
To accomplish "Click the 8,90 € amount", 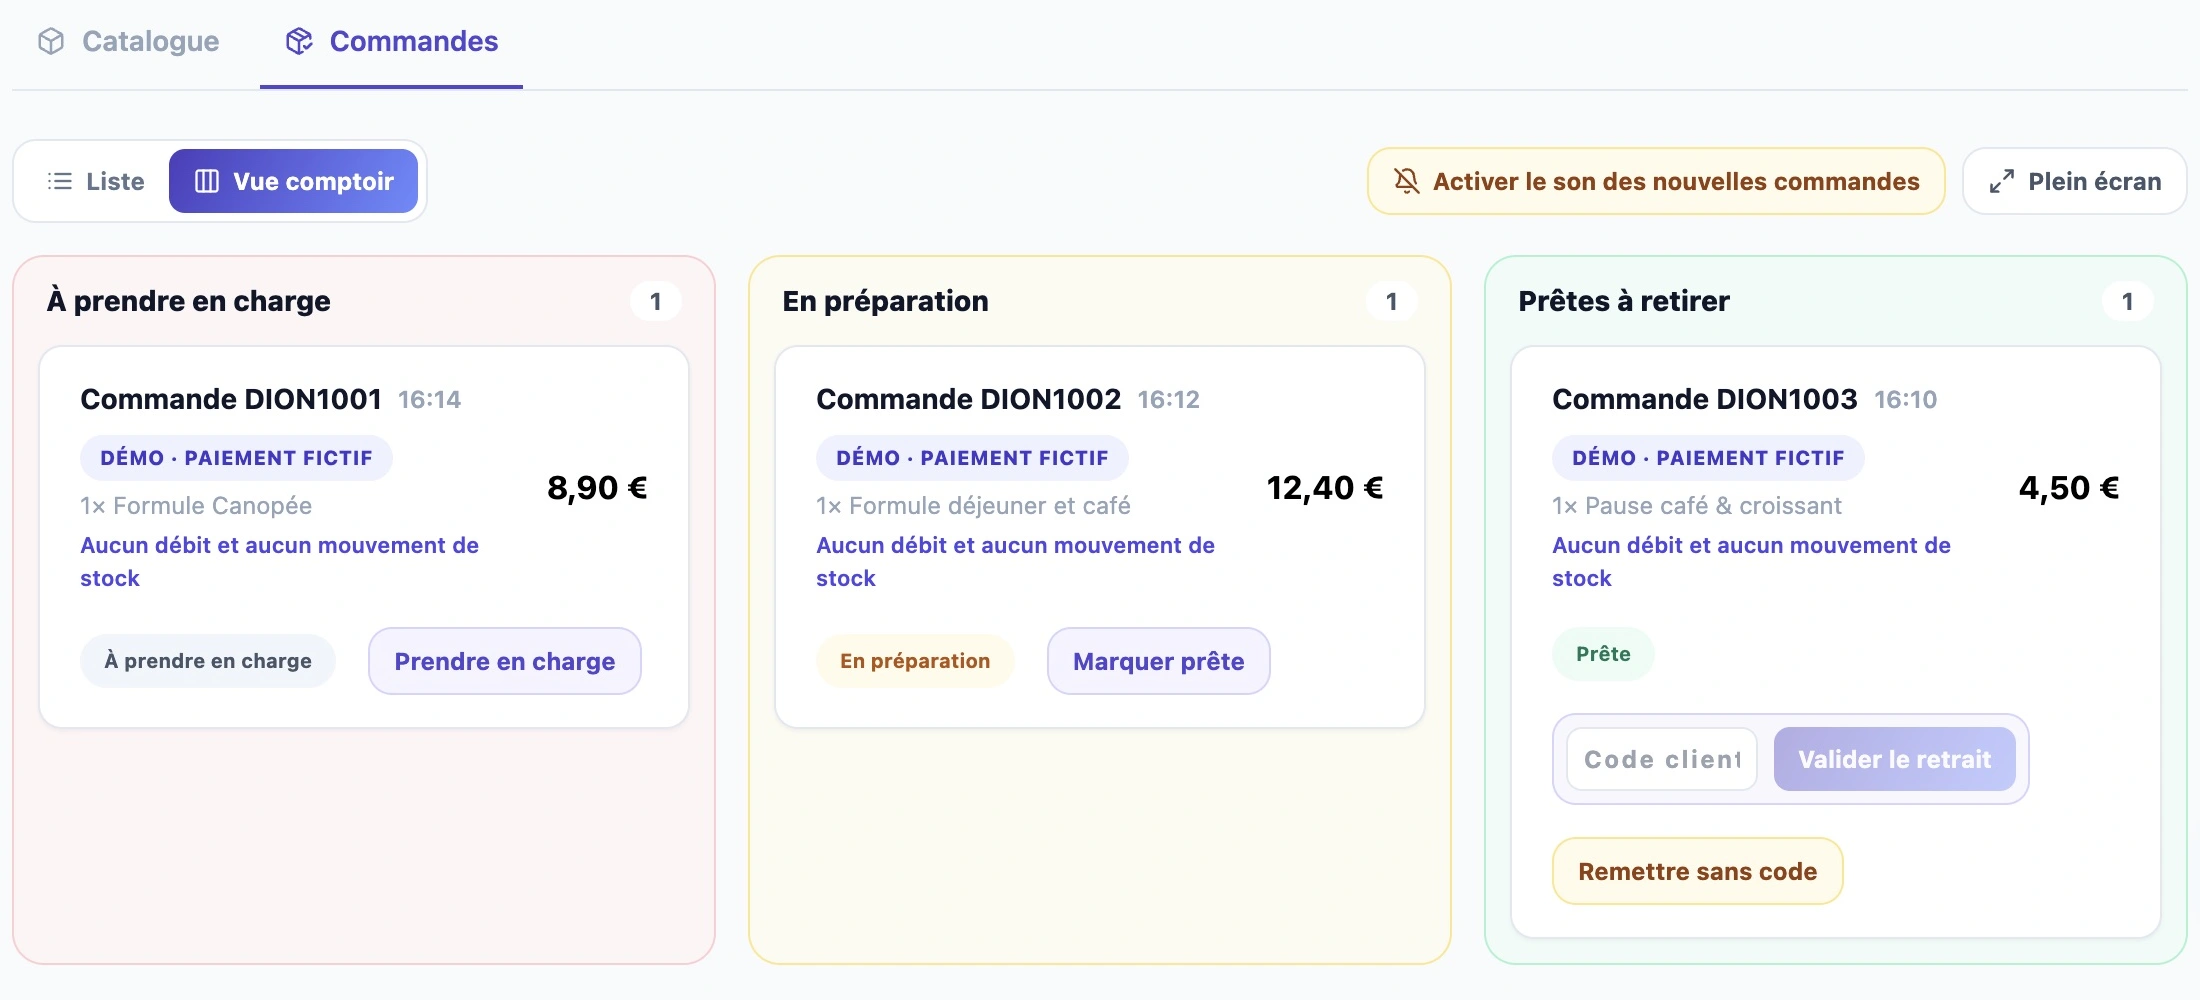I will coord(598,488).
